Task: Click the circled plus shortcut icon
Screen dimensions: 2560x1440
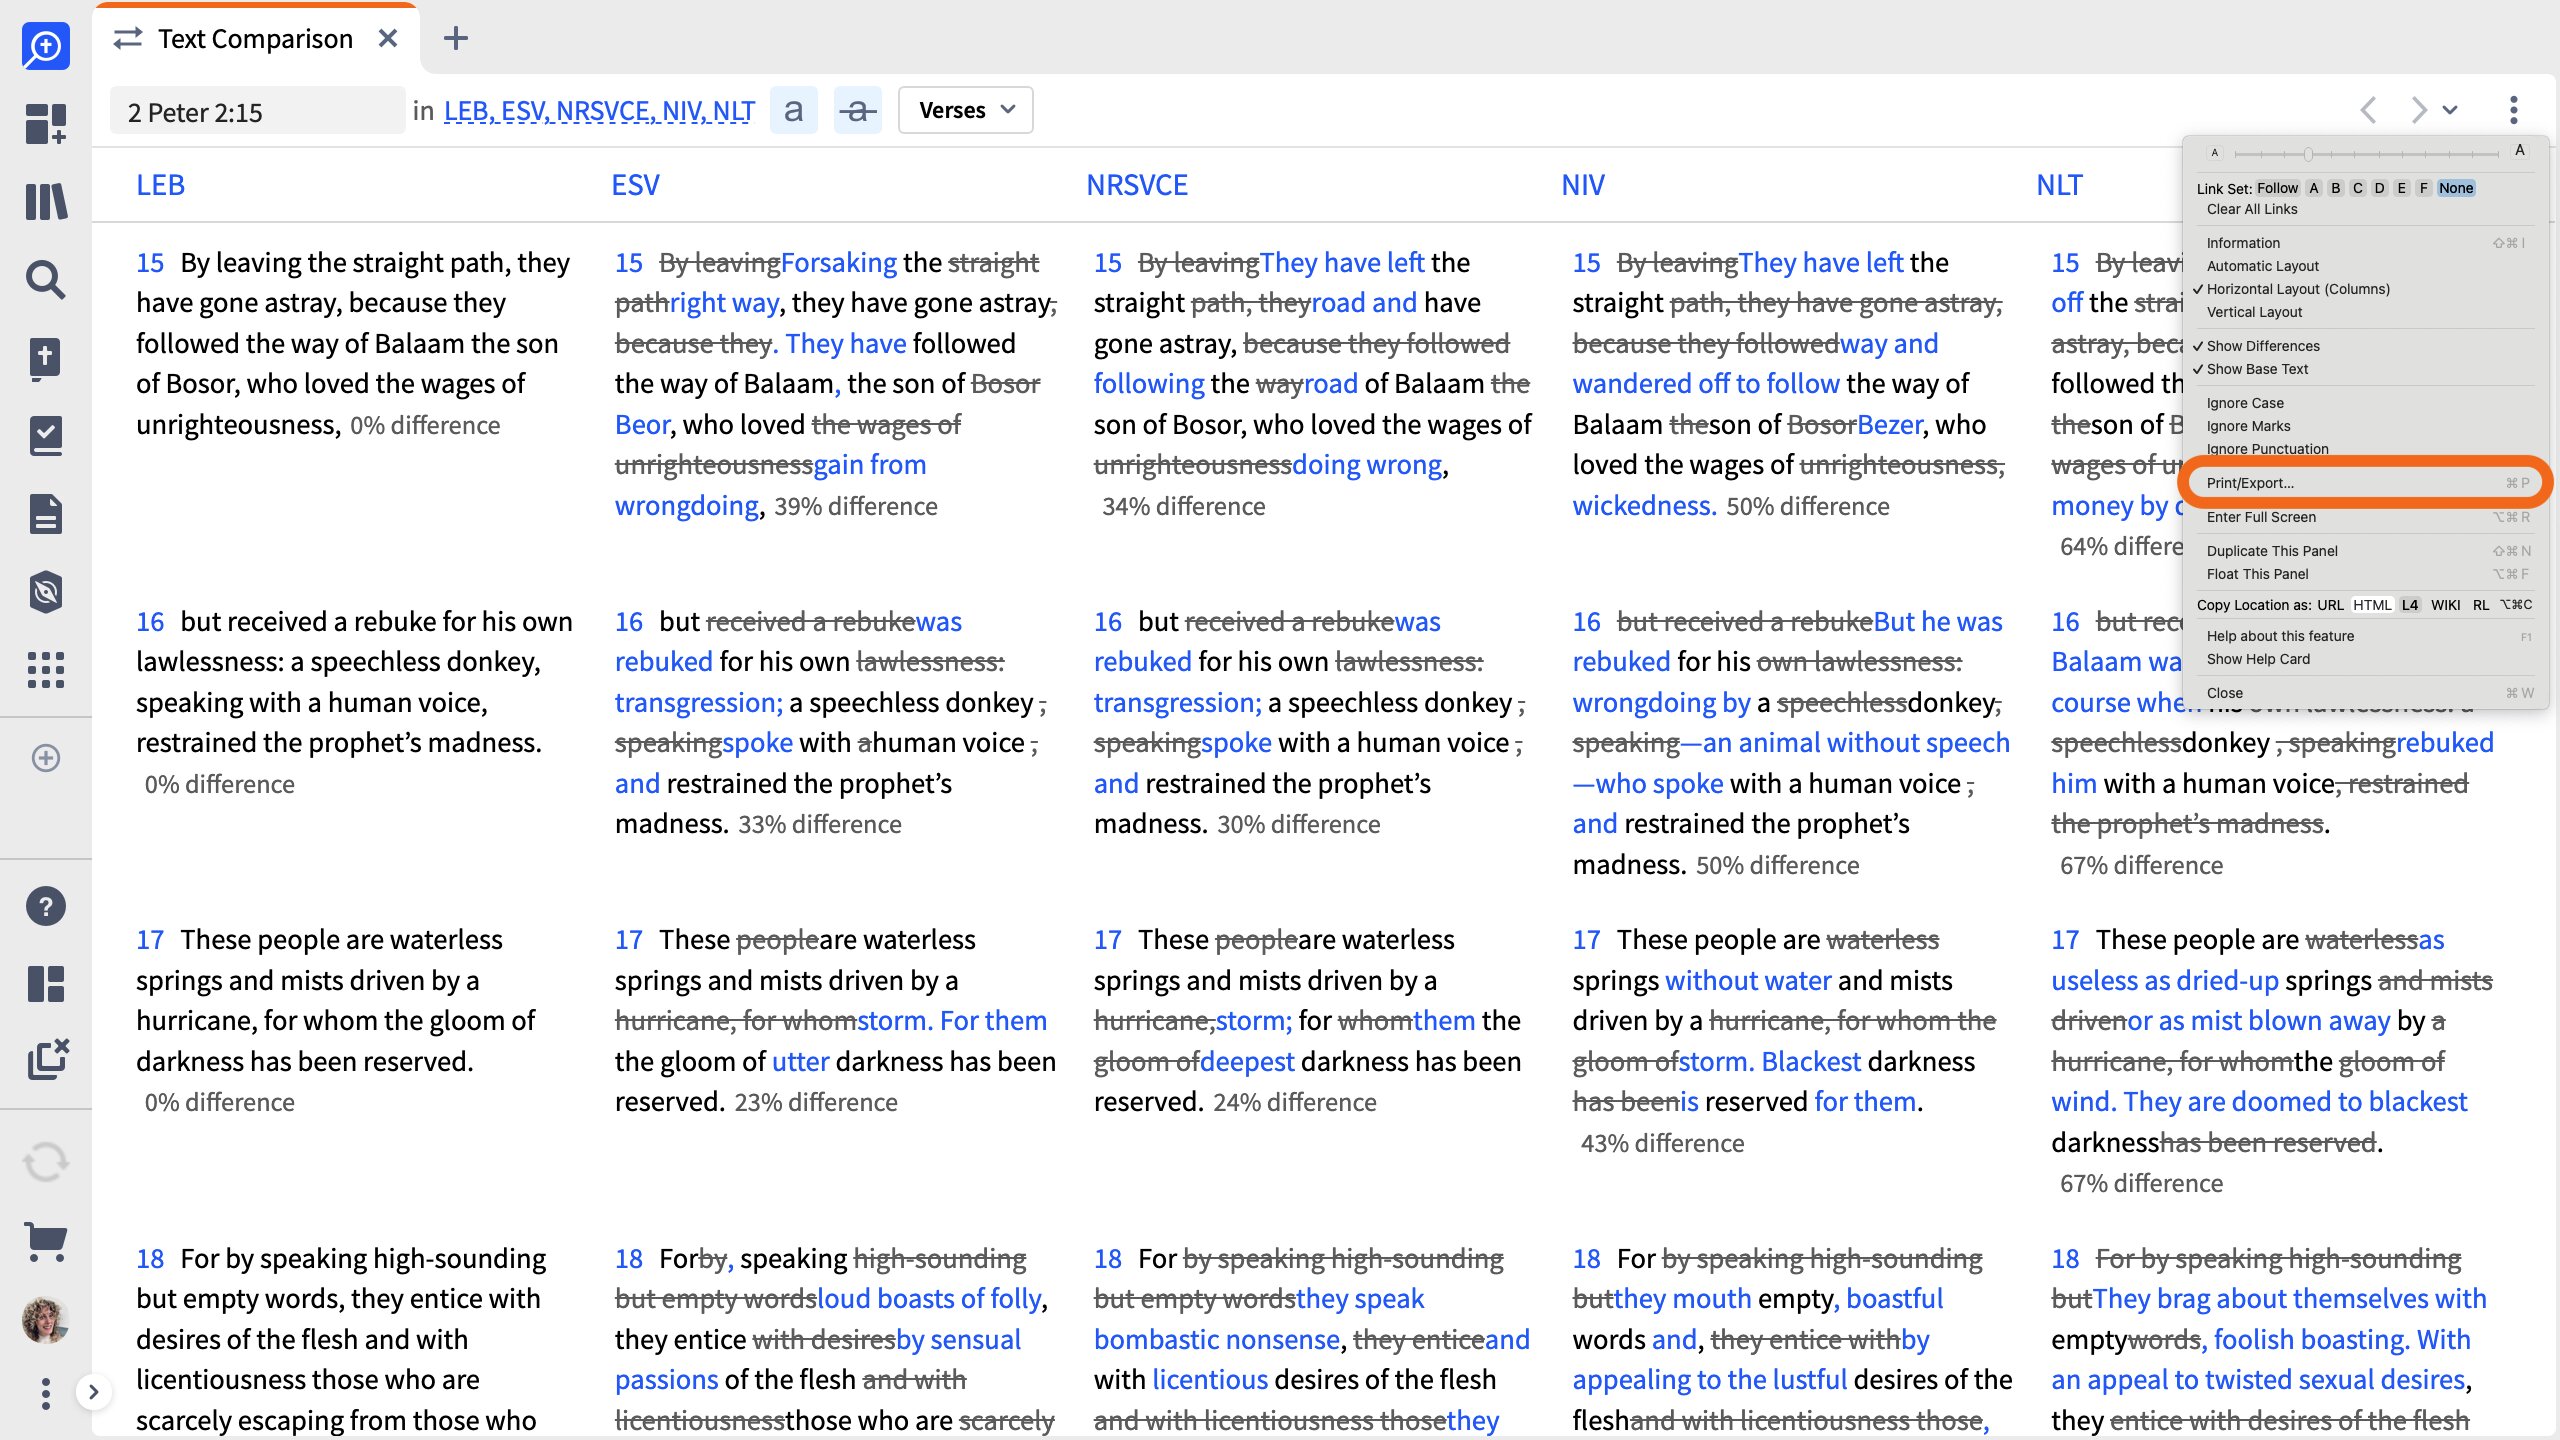Action: tap(46, 758)
